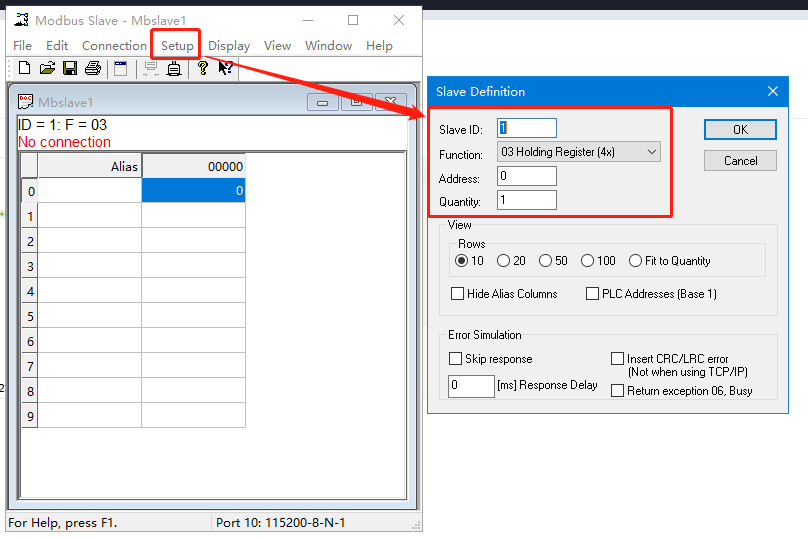Select the 20 rows radio button
The width and height of the screenshot is (808, 540).
pyautogui.click(x=503, y=261)
